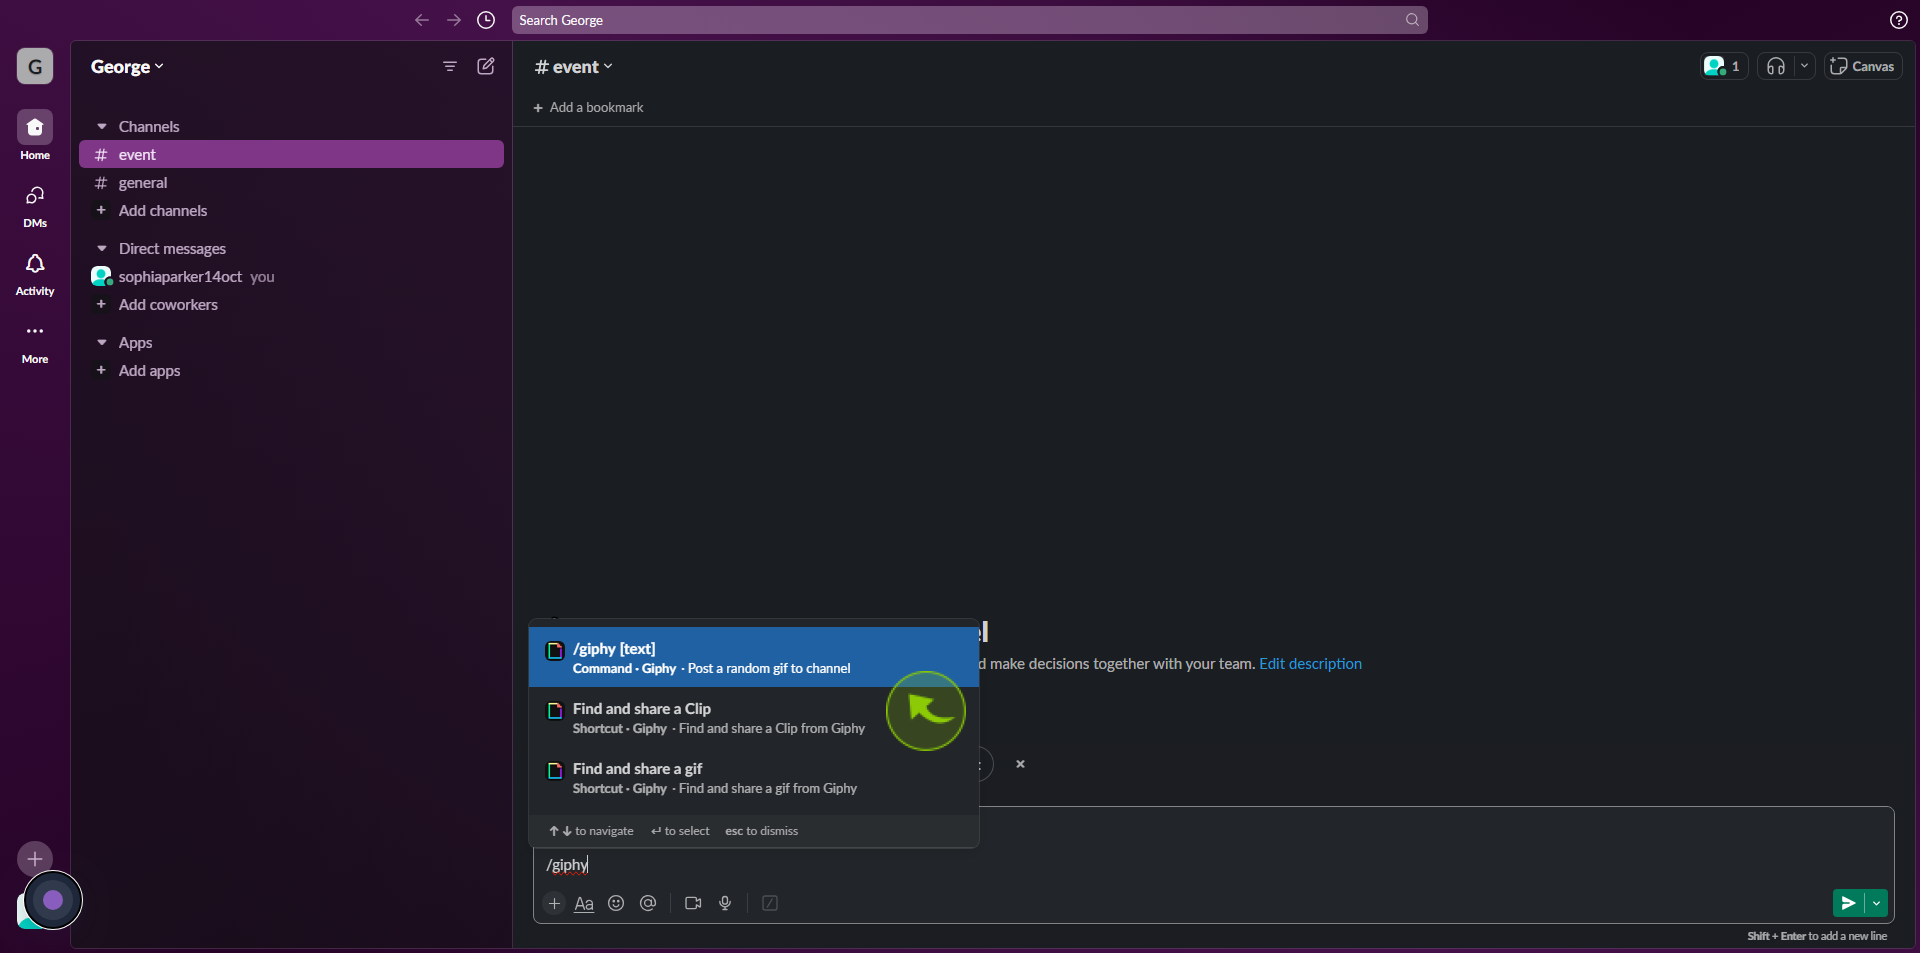
Task: Open the user profile avatar
Action: 27,912
